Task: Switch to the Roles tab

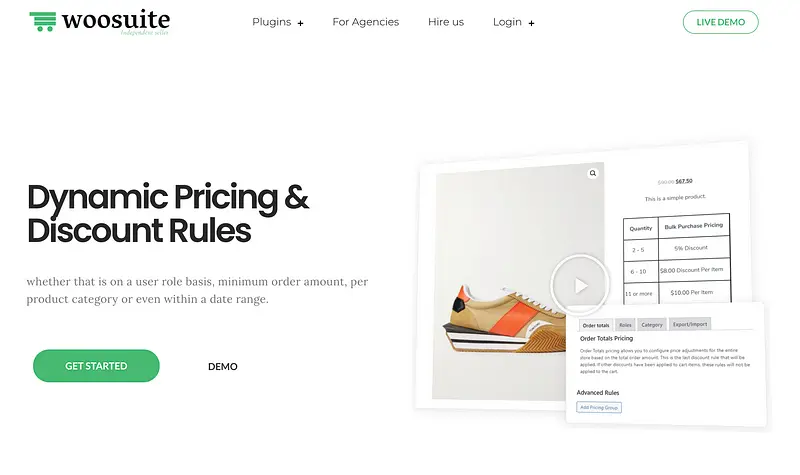Action: tap(625, 324)
